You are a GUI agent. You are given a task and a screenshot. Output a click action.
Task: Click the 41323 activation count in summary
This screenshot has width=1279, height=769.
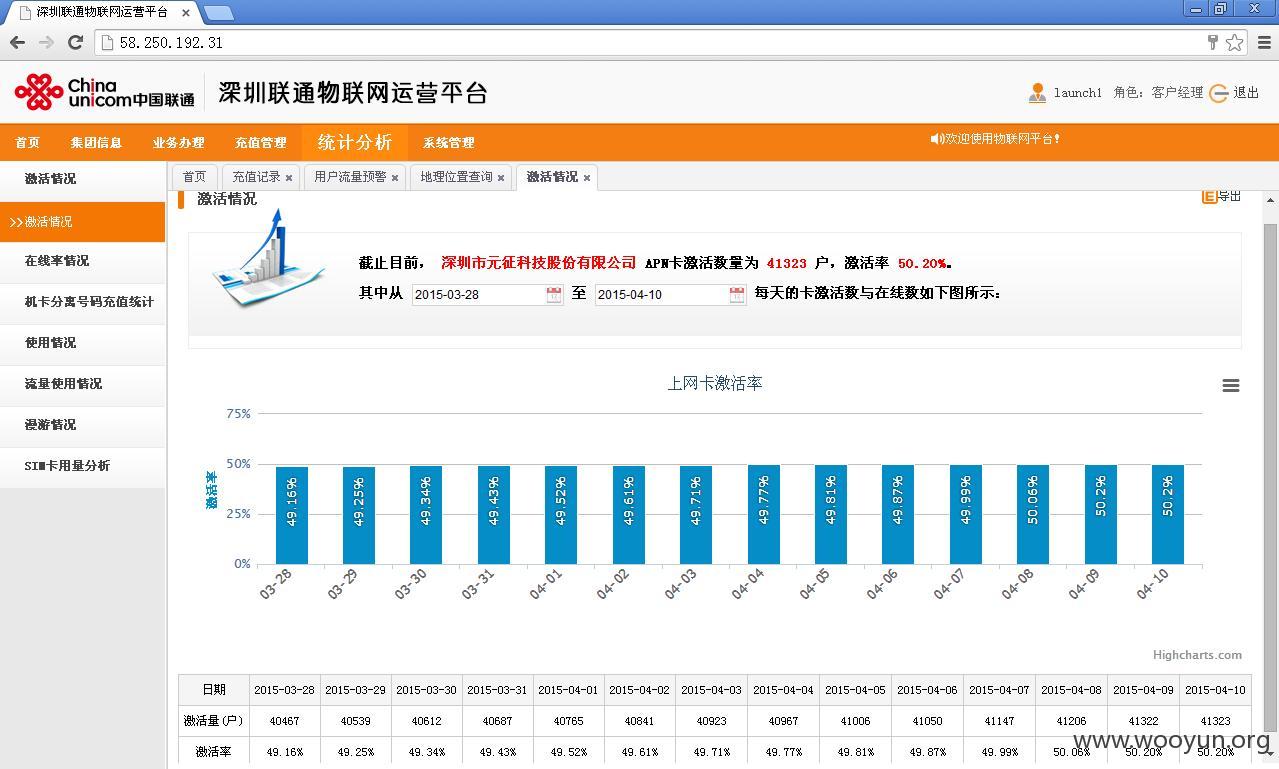(x=786, y=263)
